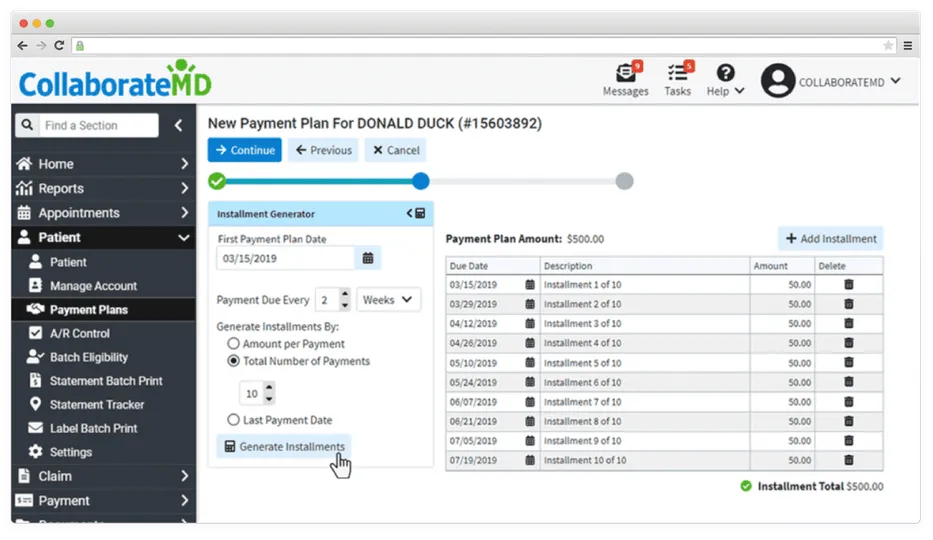Click the magnifier search icon in the sidebar

coord(27,125)
